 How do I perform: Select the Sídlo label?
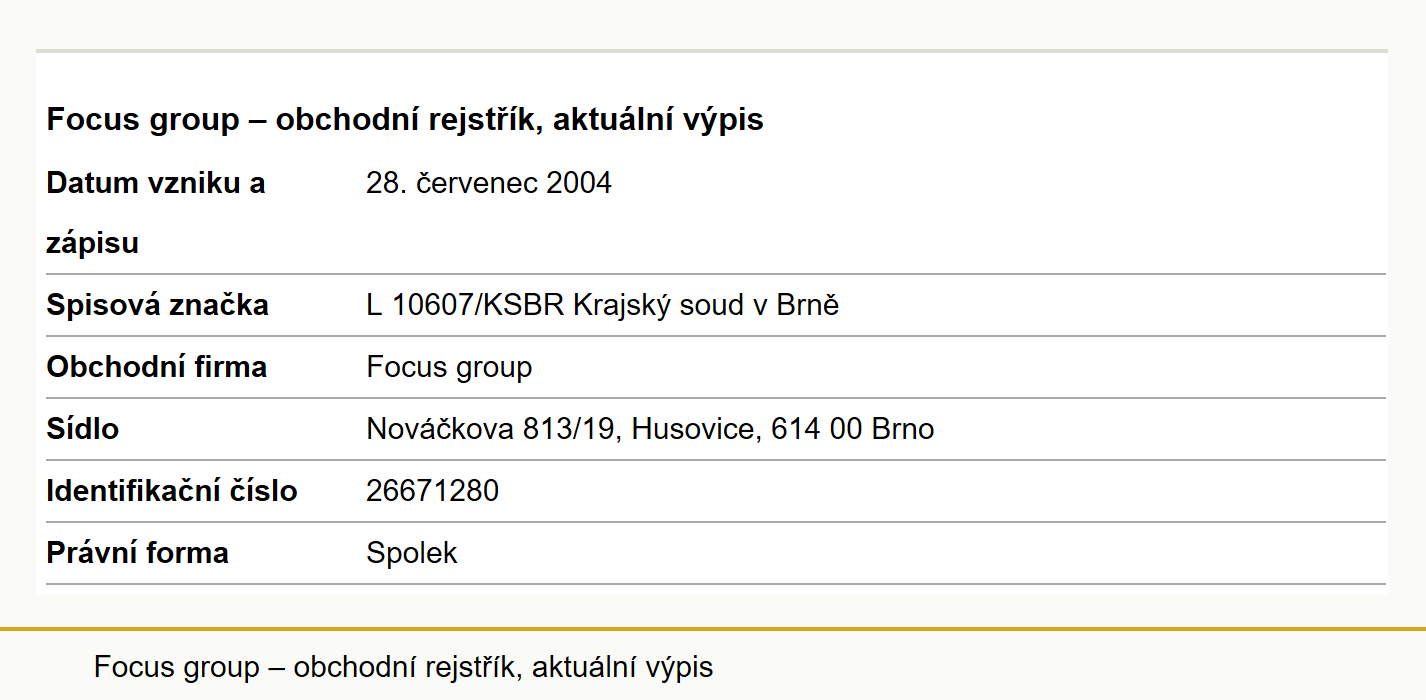83,429
